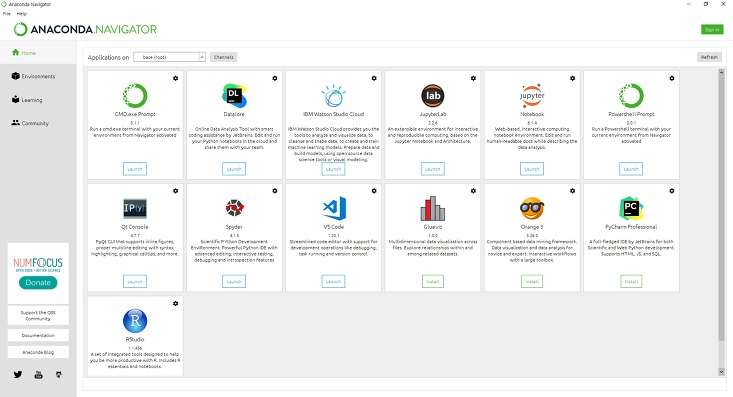Install Orange 3
Viewport: 733px width, 397px height.
(532, 282)
